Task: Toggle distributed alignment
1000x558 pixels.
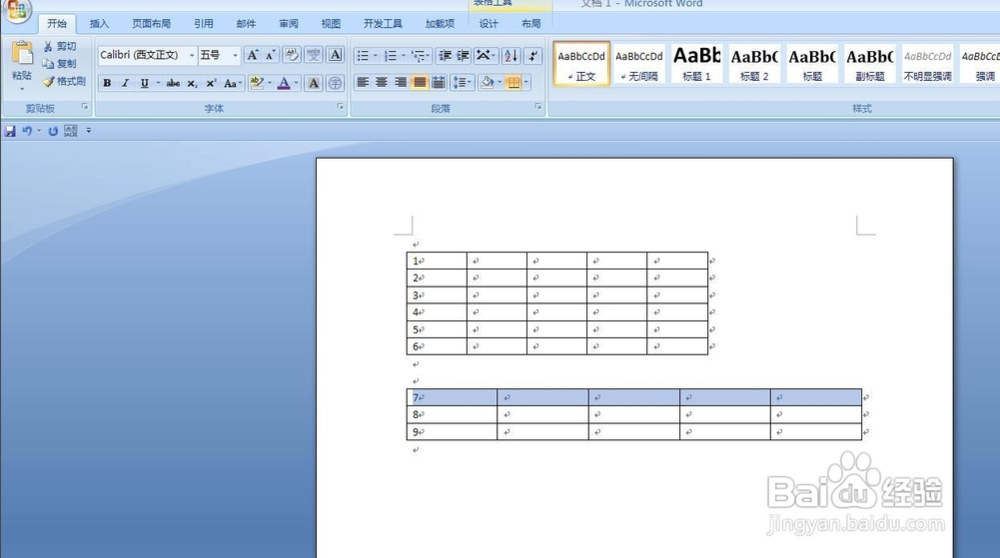Action: coord(438,82)
